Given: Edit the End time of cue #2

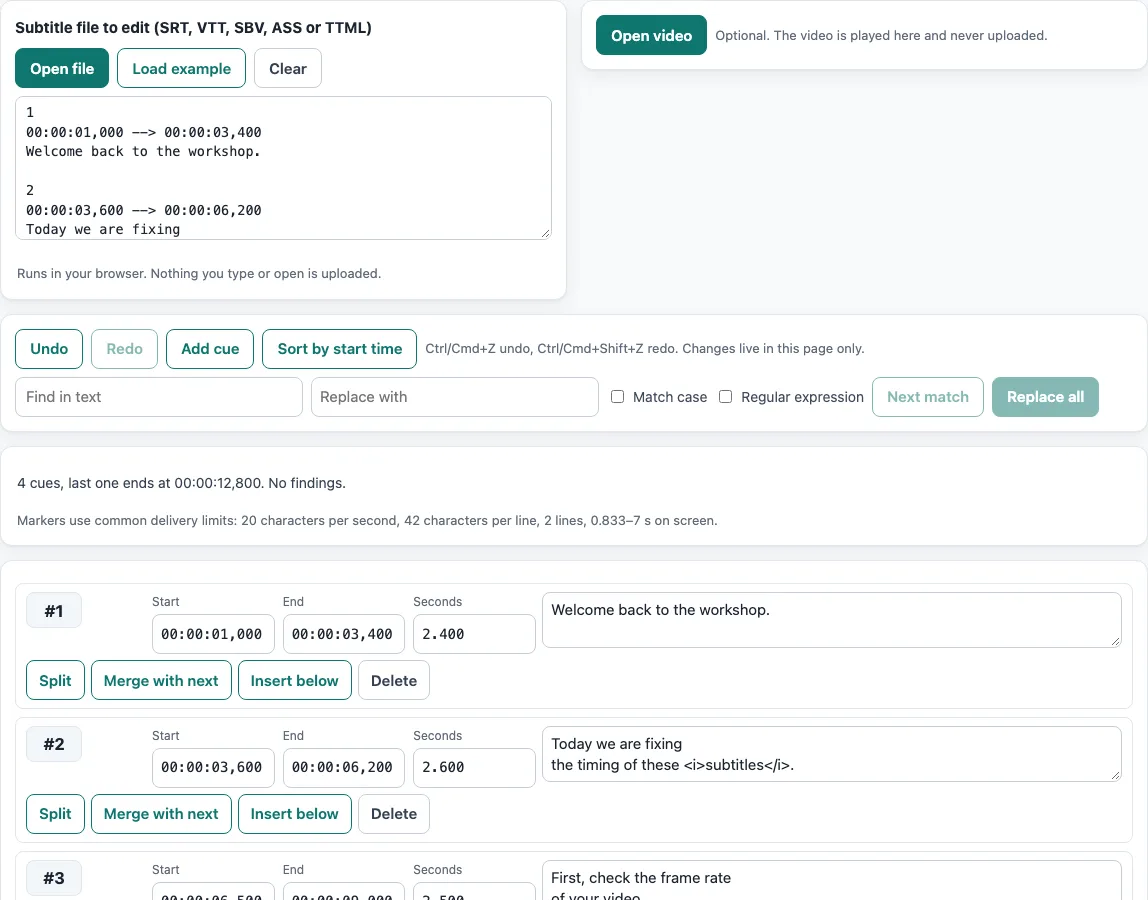Looking at the screenshot, I should (343, 767).
